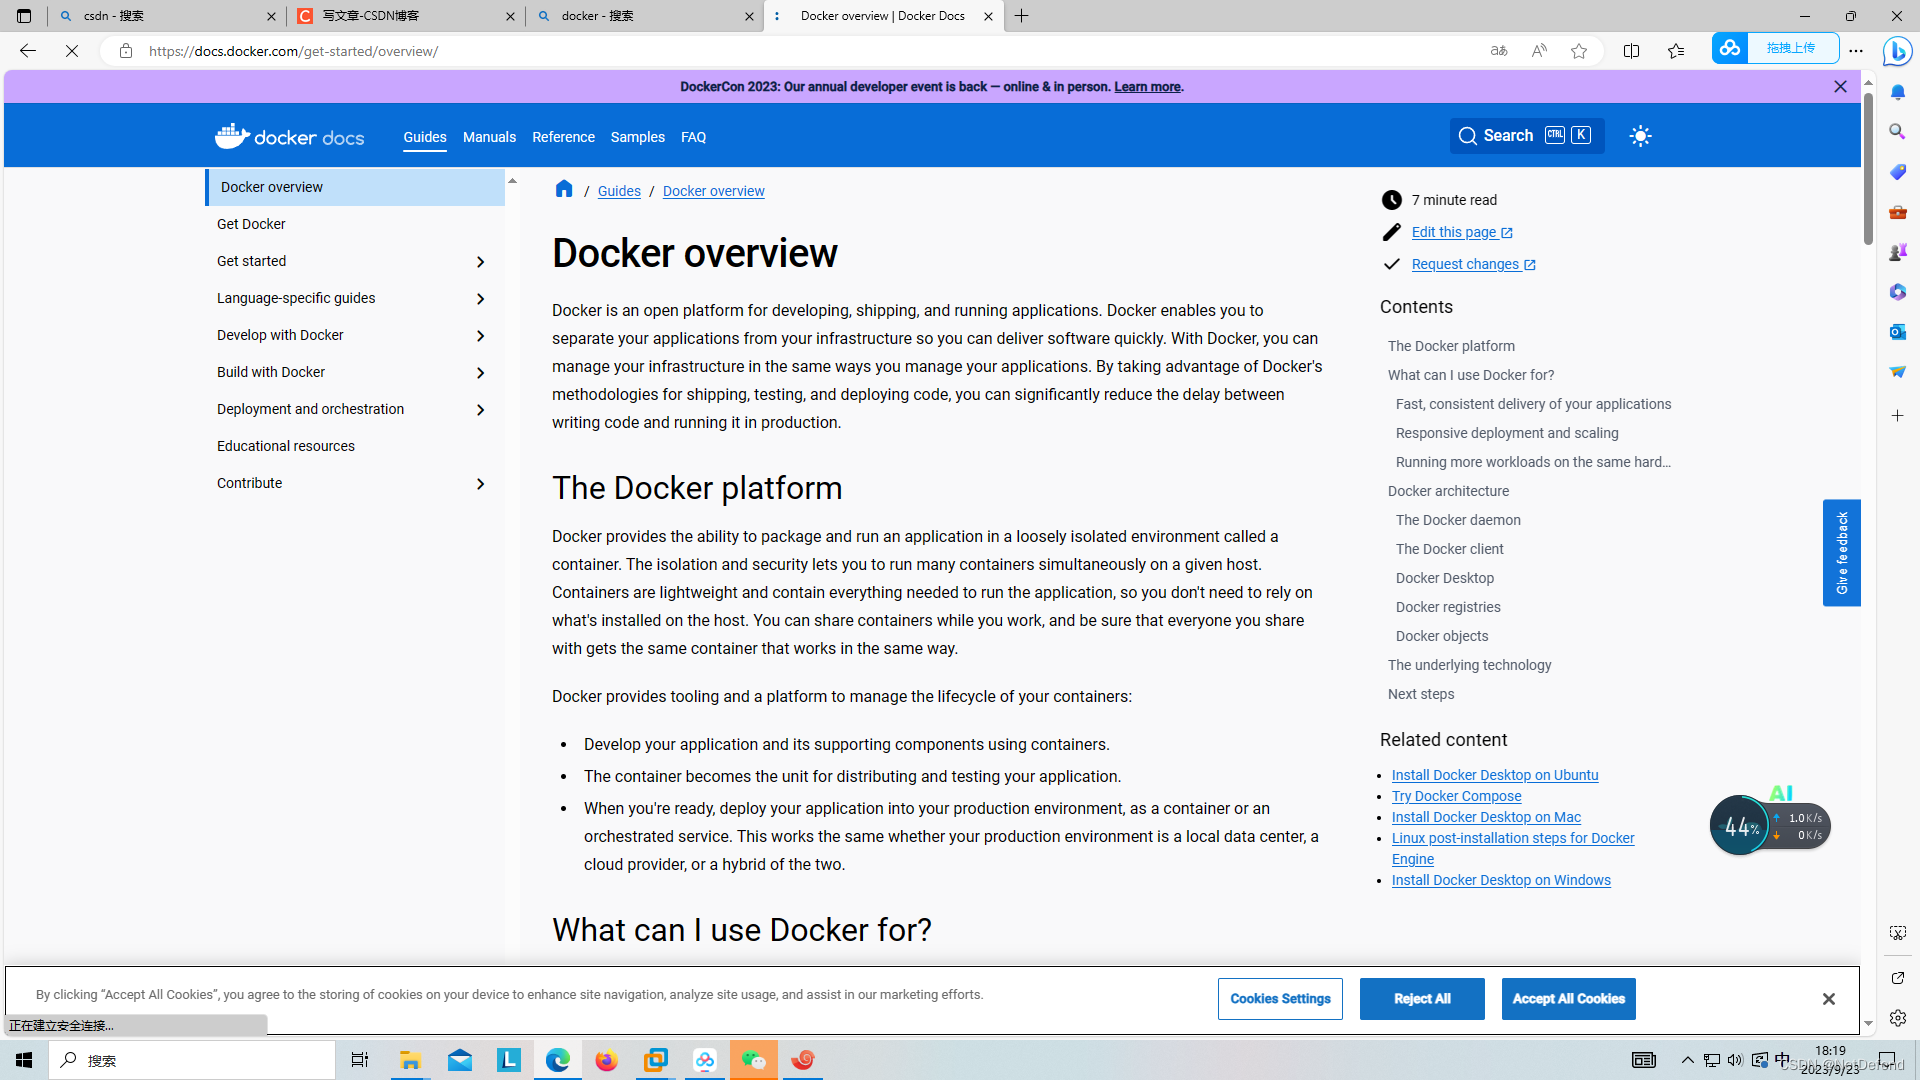Click the Give Feedback tab icon

coord(1842,551)
